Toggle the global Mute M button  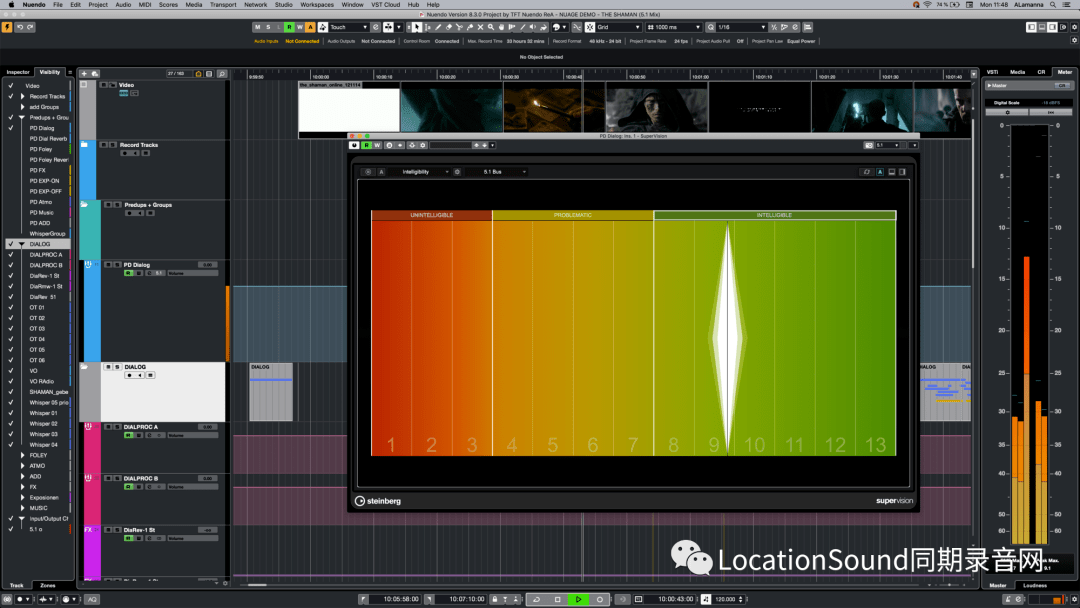[258, 28]
